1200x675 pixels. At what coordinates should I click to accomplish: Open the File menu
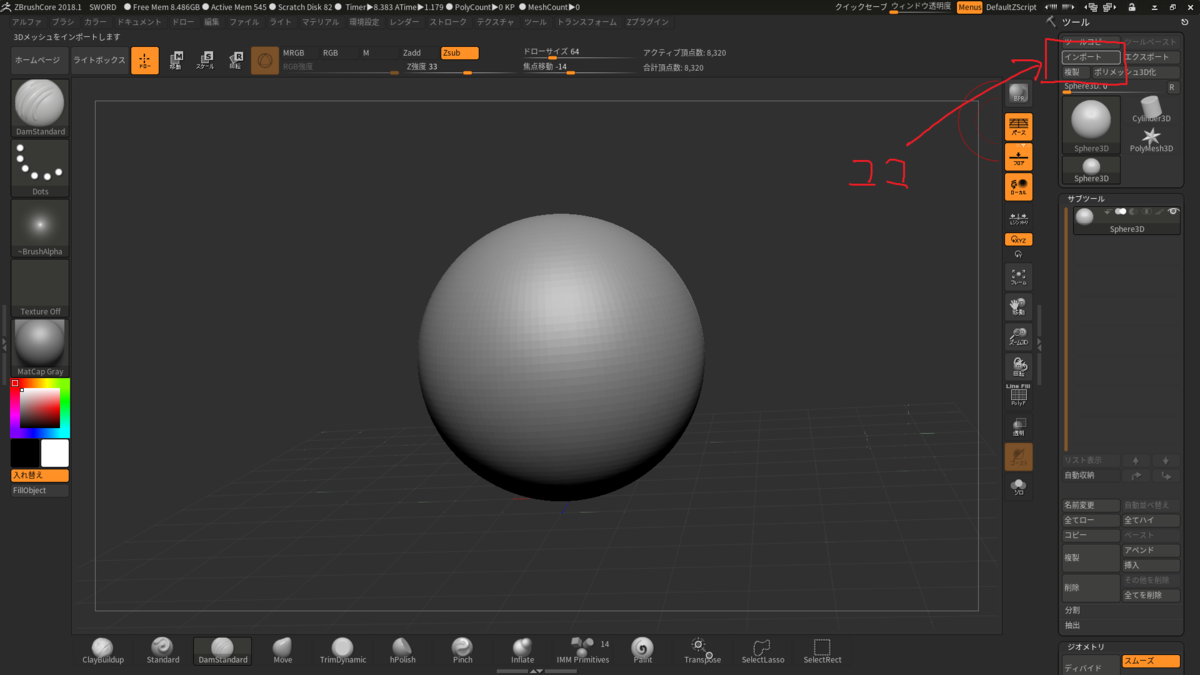coord(244,22)
